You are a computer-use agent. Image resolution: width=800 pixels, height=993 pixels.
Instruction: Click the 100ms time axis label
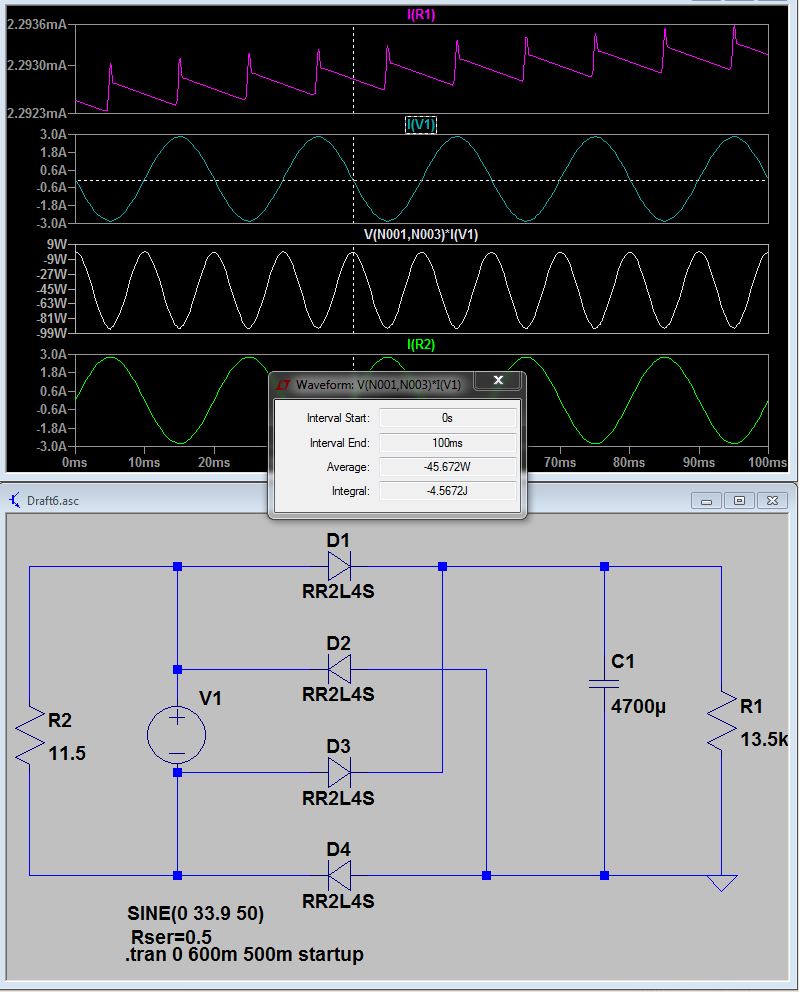coord(767,462)
